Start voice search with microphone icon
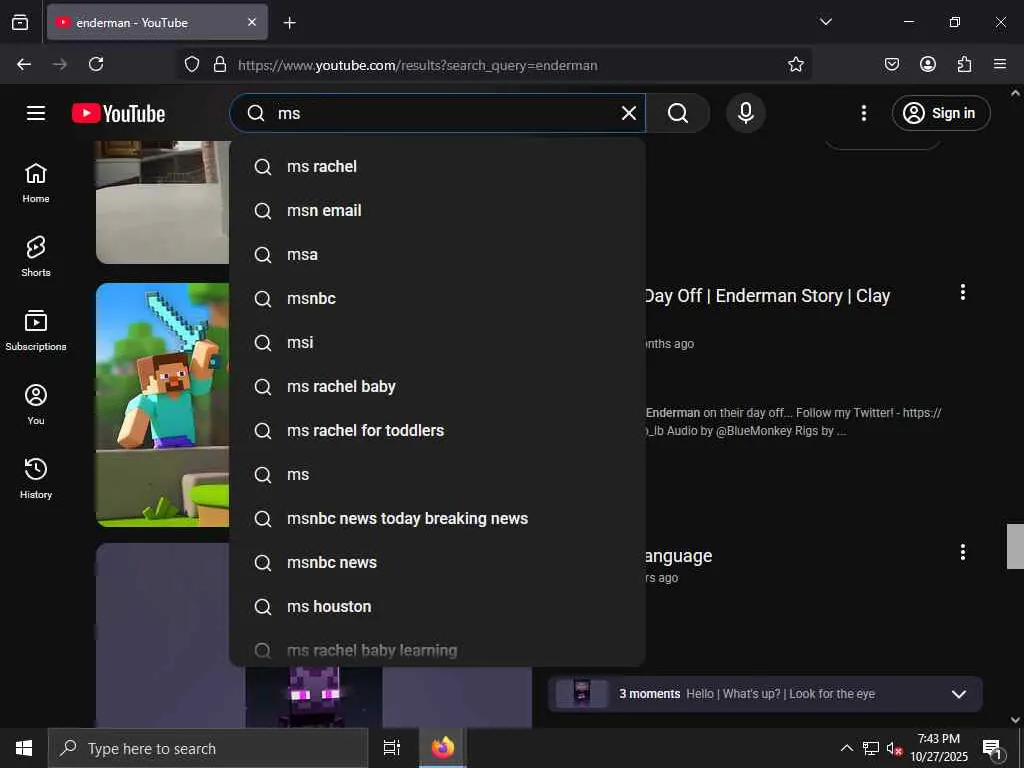 [x=745, y=113]
